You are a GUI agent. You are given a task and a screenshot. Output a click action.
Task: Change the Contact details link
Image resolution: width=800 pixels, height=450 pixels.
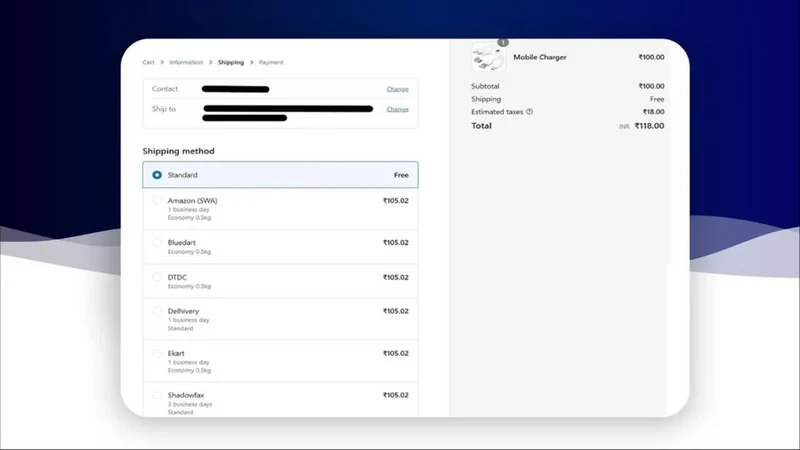coord(397,89)
